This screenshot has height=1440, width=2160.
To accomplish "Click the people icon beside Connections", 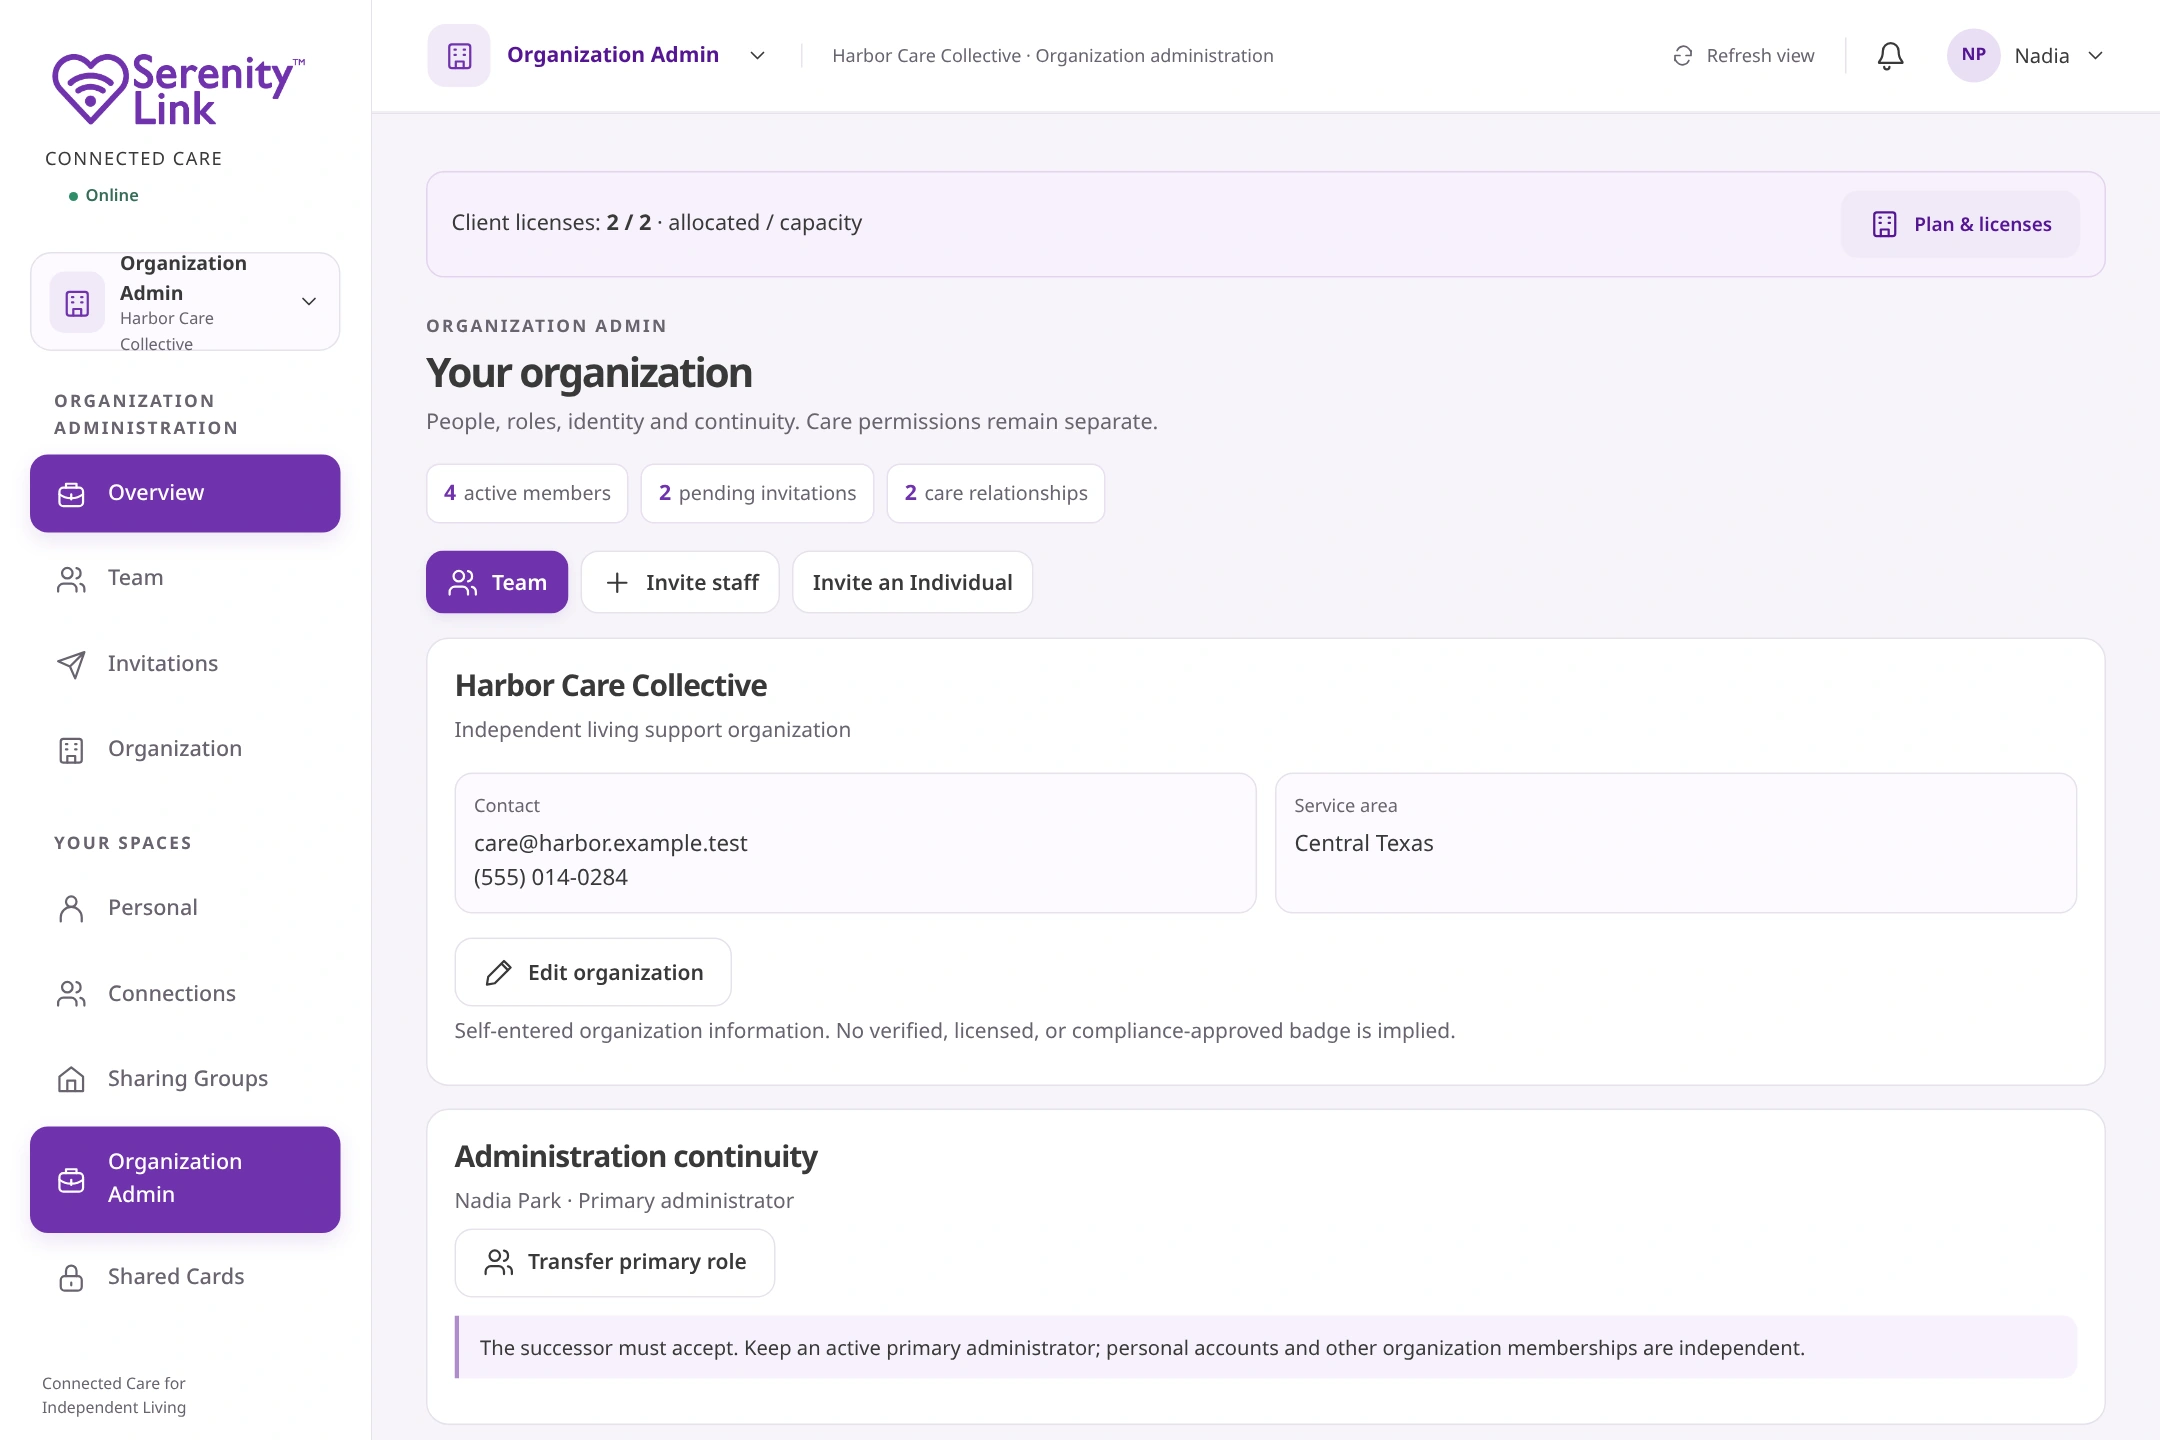I will tap(71, 994).
